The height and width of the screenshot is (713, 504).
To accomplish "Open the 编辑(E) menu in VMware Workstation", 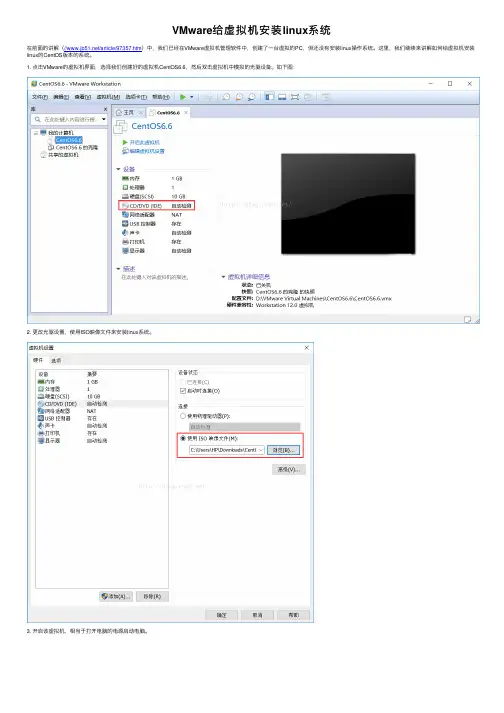I will (61, 97).
